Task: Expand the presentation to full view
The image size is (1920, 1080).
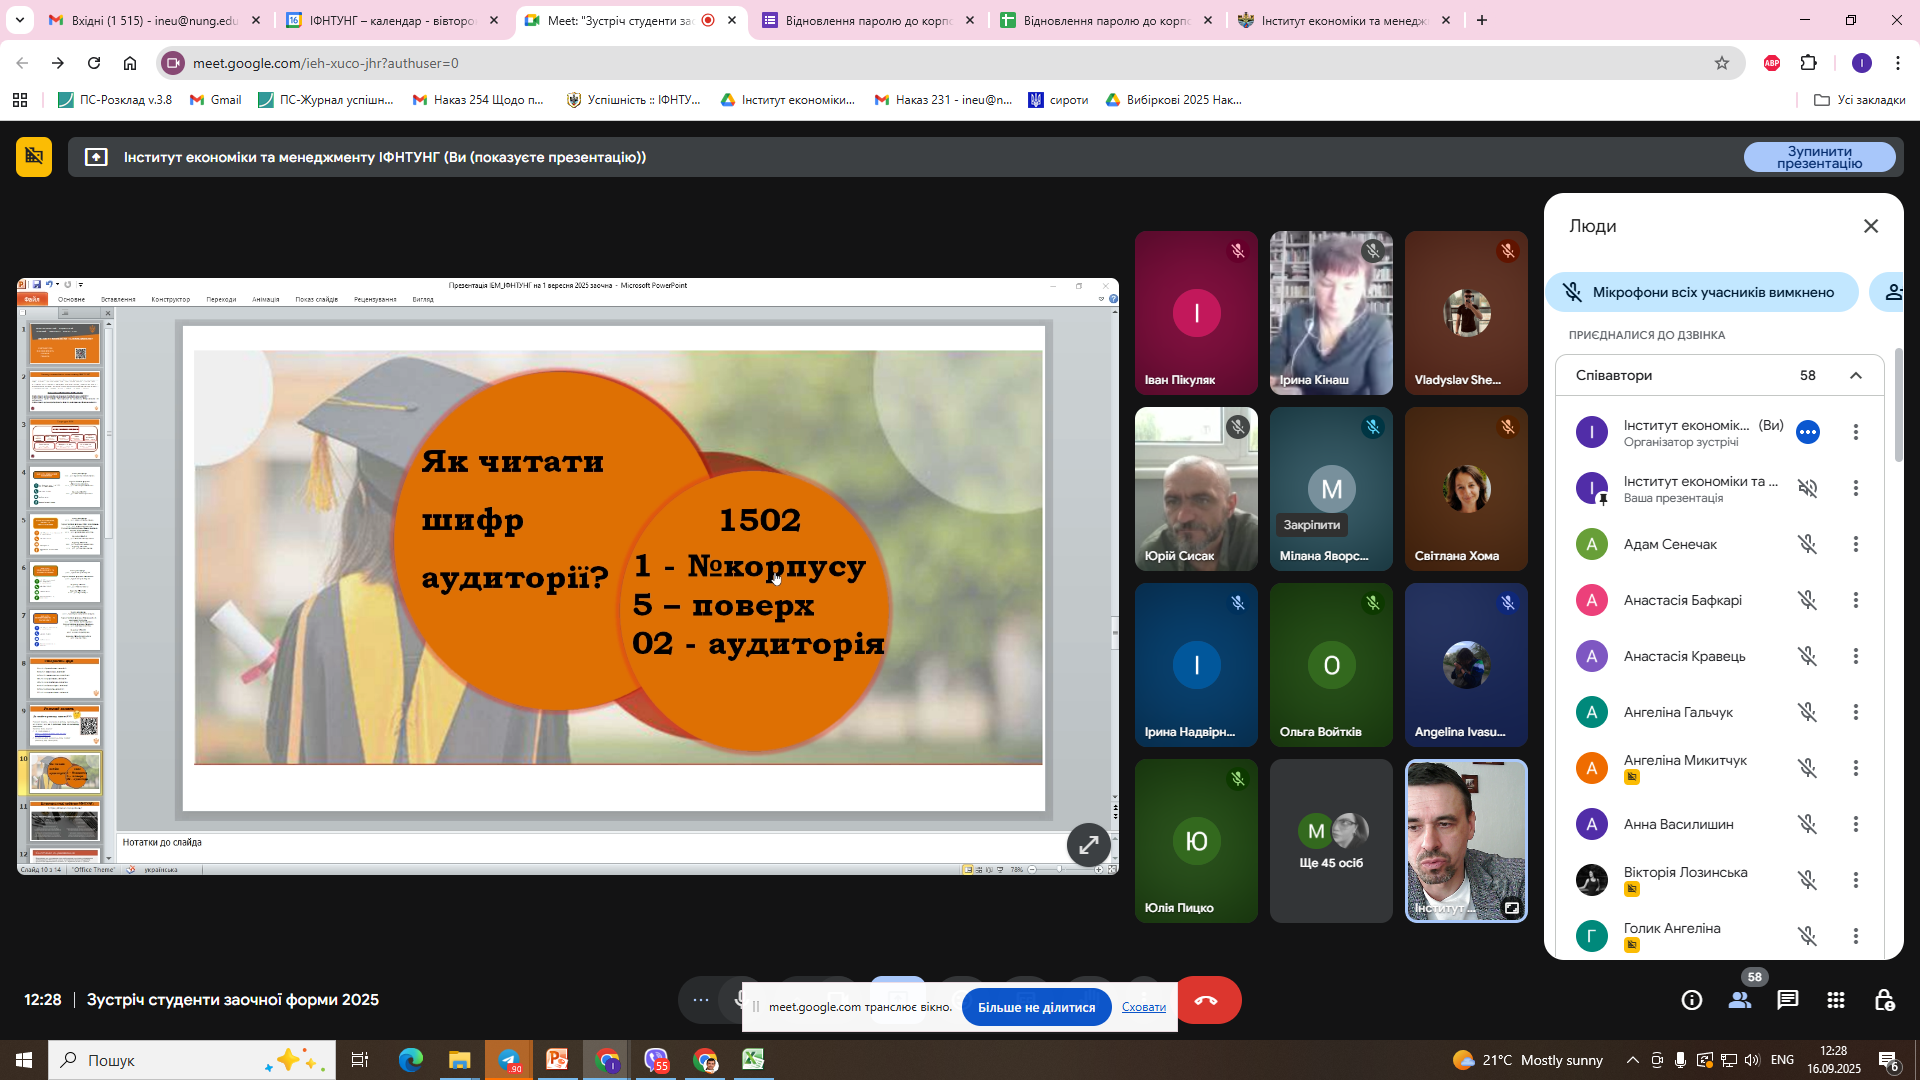Action: pyautogui.click(x=1088, y=845)
